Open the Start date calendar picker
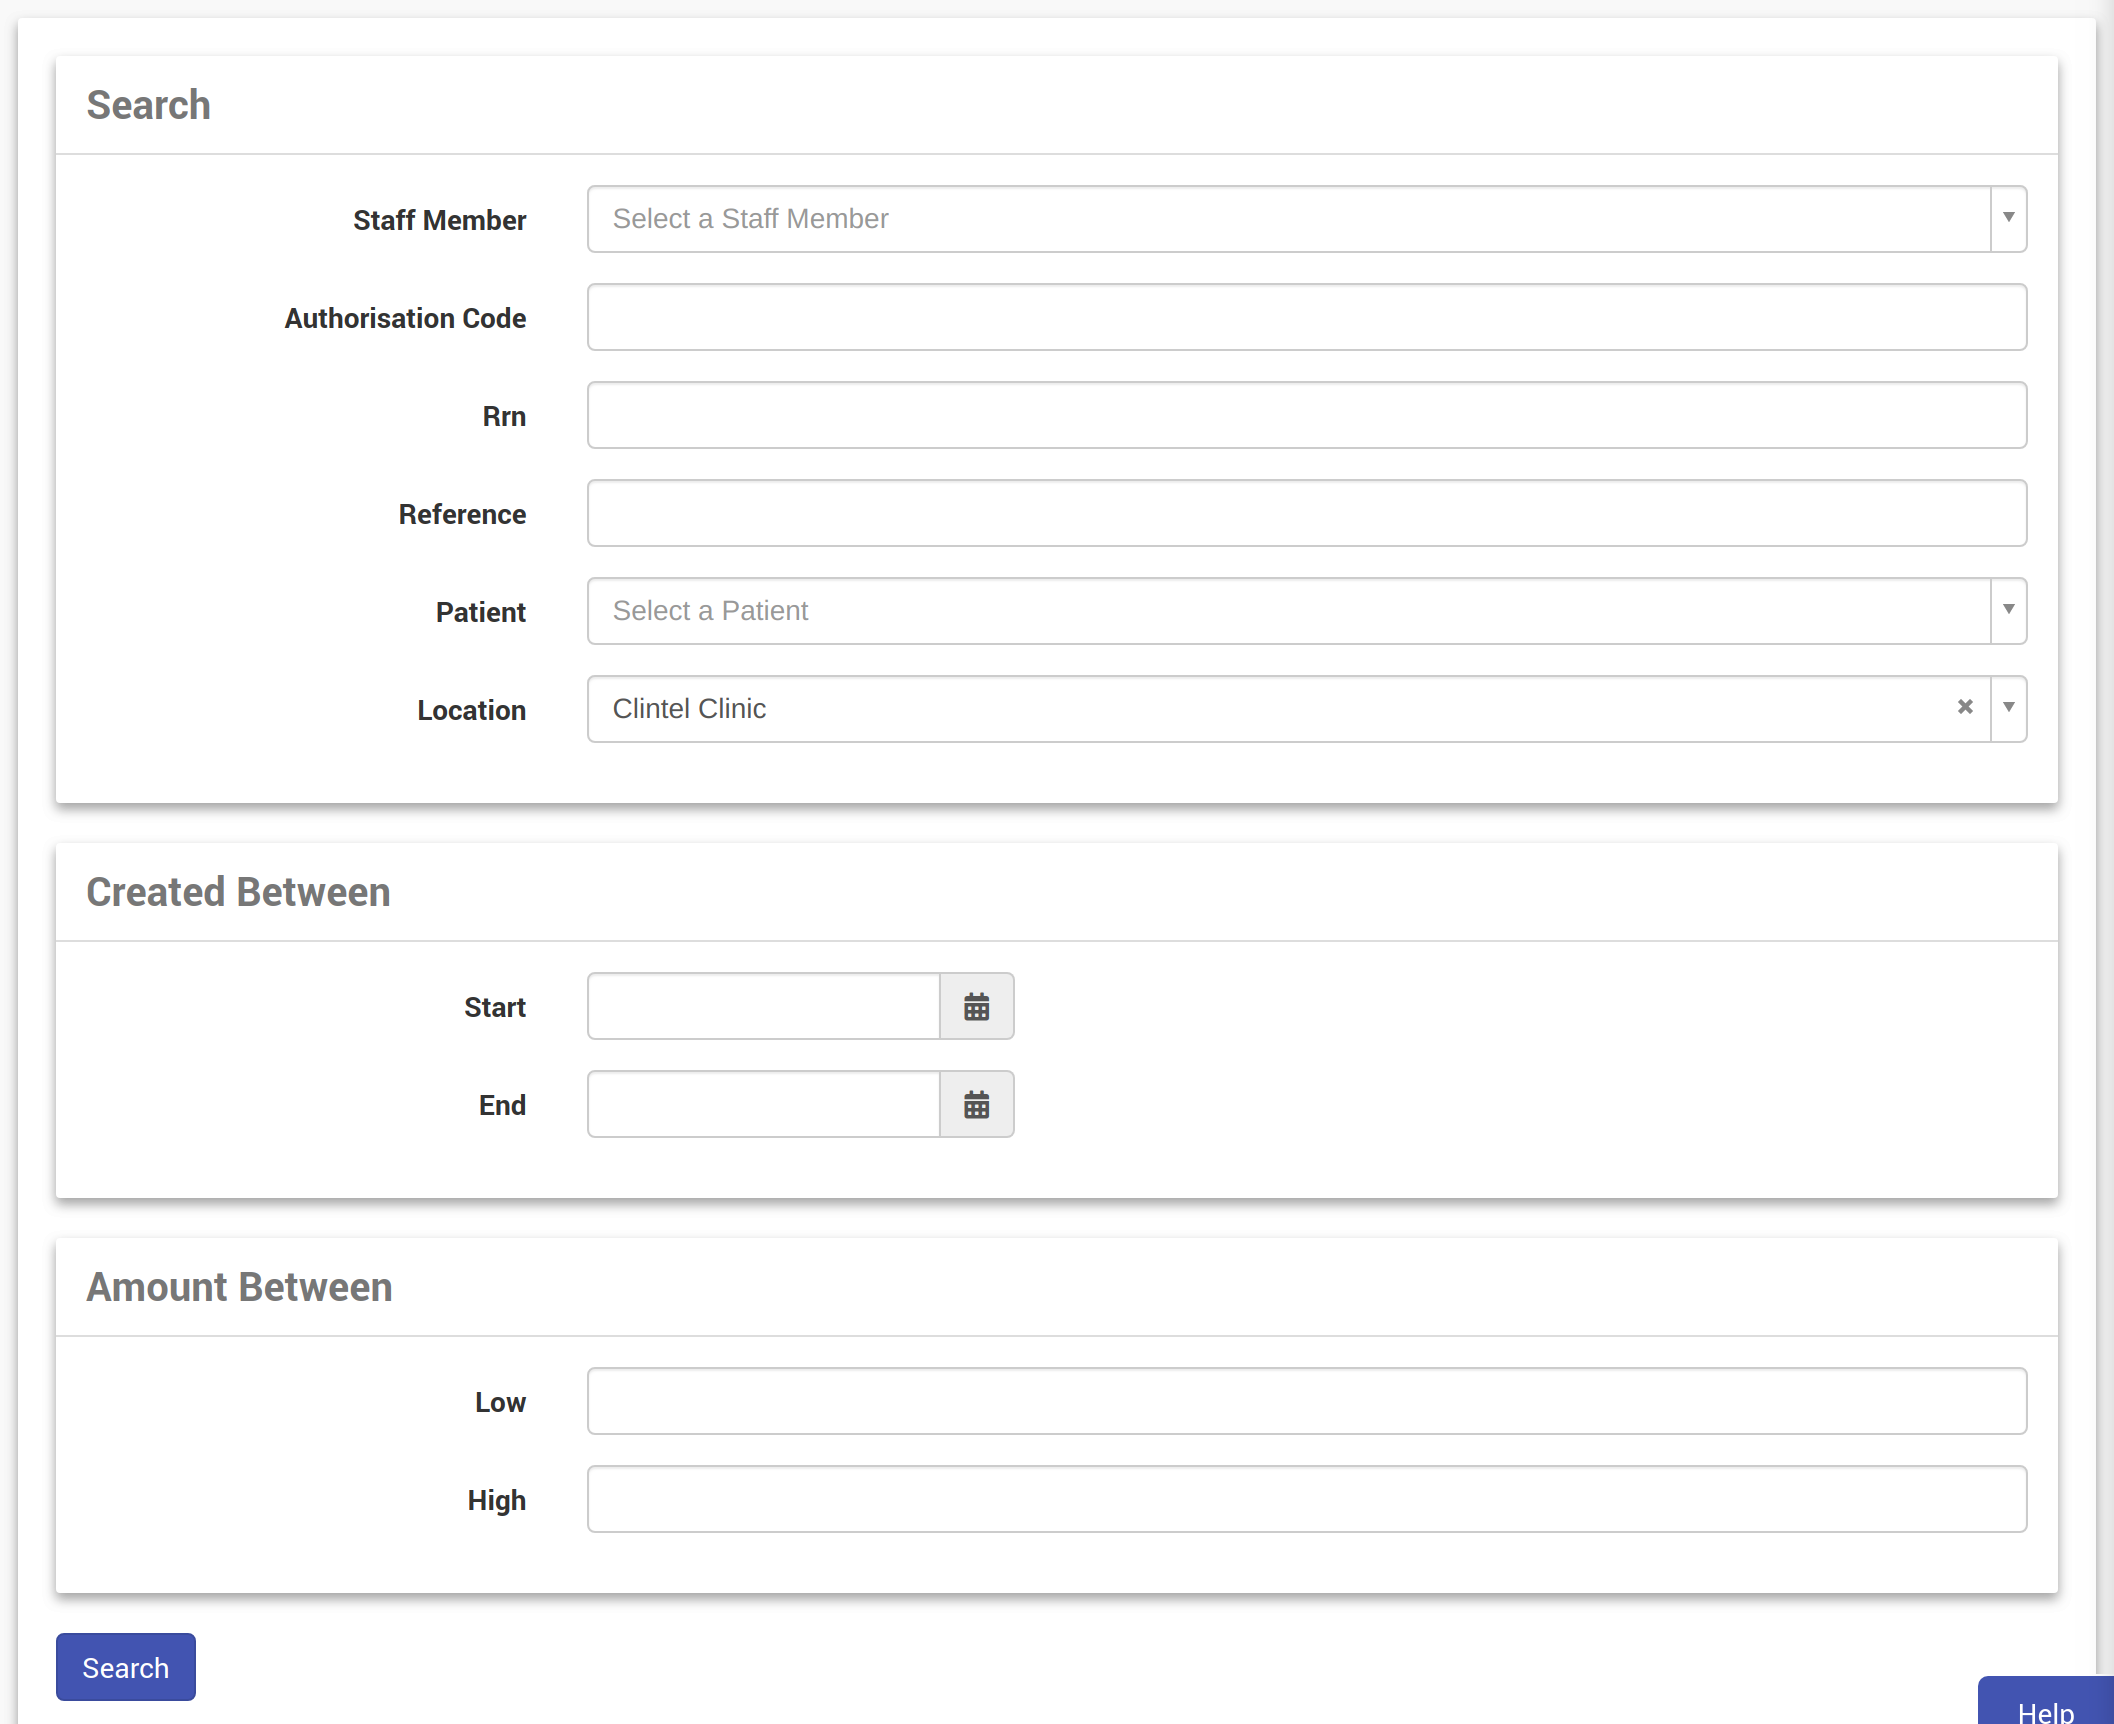 [976, 1006]
